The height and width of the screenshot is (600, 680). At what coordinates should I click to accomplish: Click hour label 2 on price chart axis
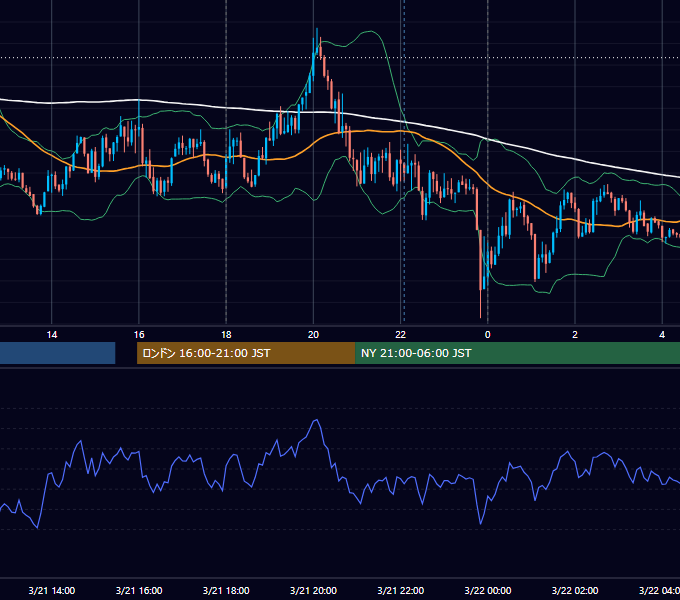(575, 335)
